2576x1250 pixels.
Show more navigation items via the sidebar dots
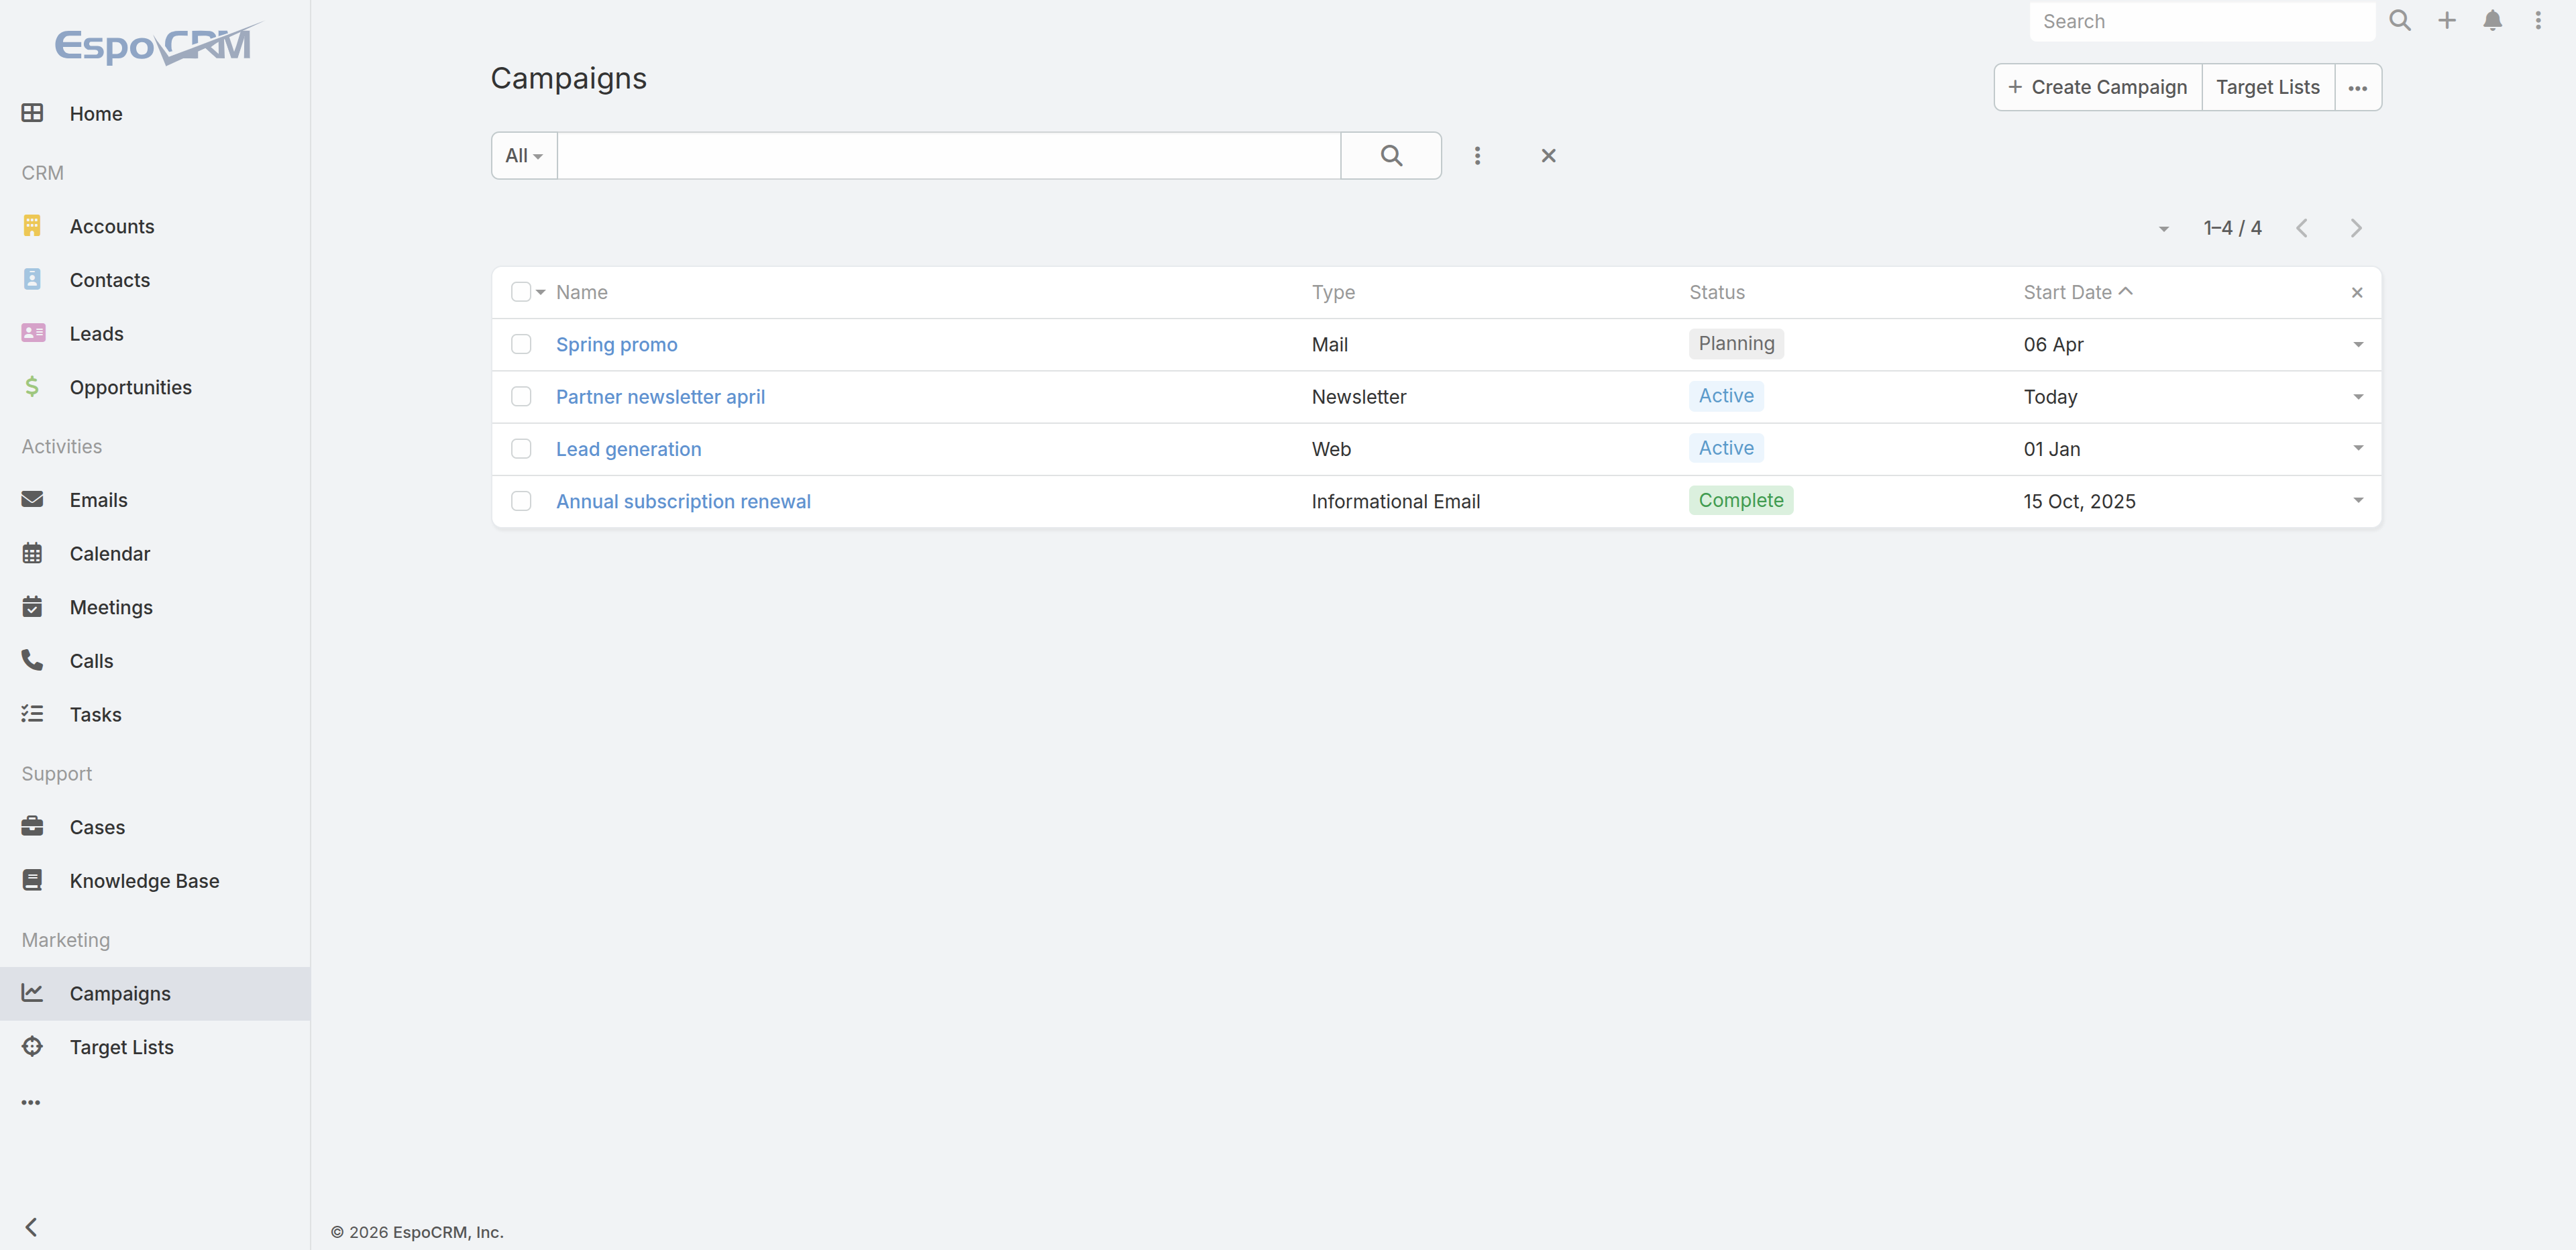[31, 1103]
